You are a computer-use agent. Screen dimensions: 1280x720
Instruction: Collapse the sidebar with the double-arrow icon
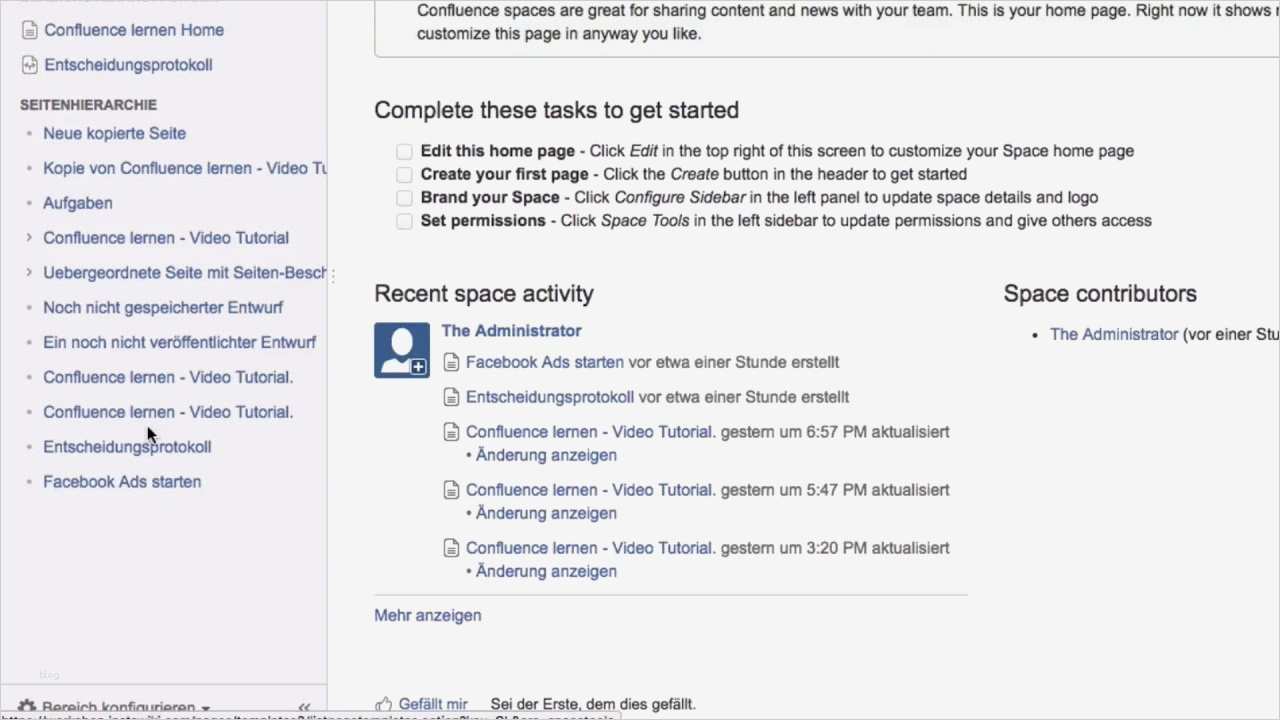(x=304, y=707)
